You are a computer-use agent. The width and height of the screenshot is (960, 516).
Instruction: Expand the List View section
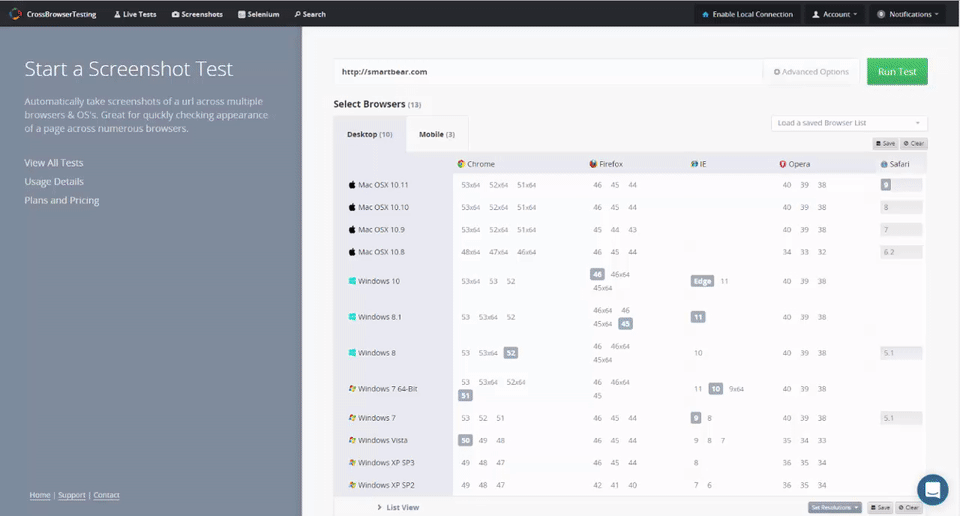click(x=398, y=507)
